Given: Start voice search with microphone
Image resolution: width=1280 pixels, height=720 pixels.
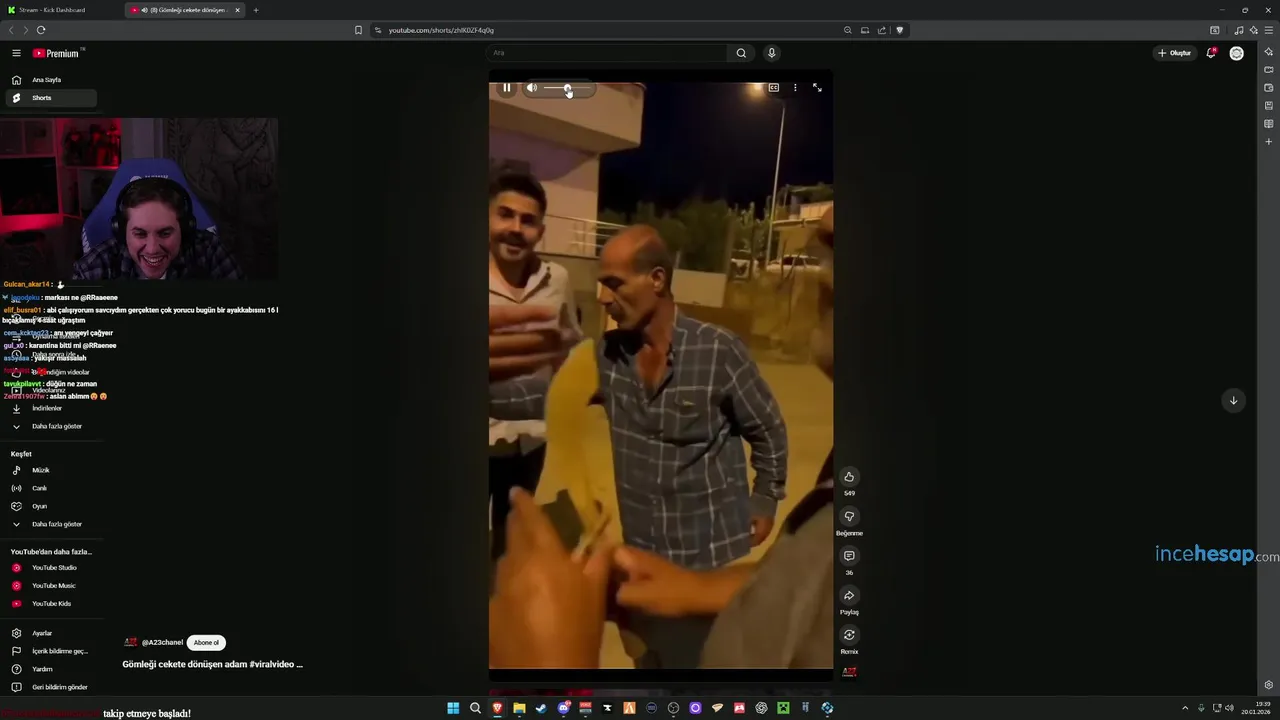Looking at the screenshot, I should click(x=771, y=53).
